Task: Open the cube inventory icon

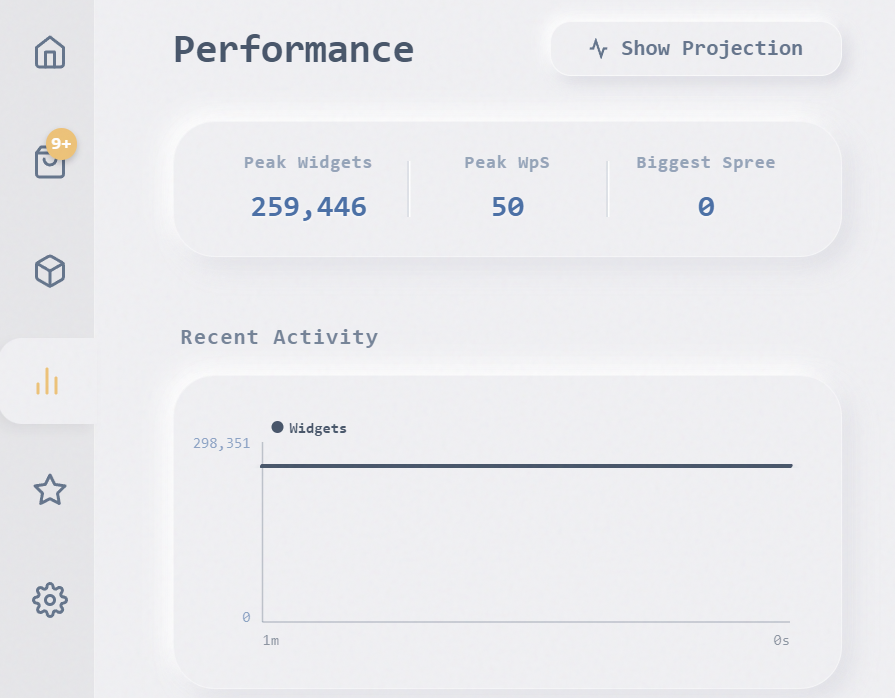Action: (50, 271)
